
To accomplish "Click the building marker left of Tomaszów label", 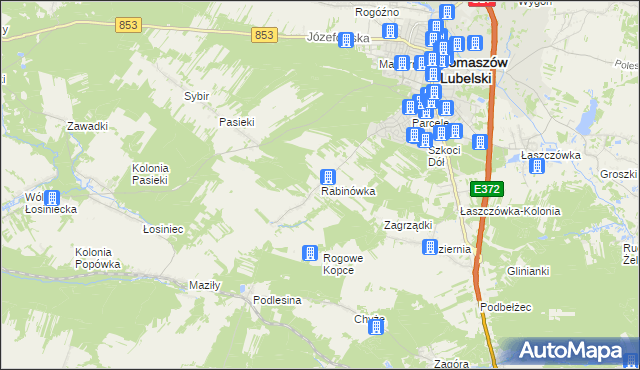I will [402, 63].
